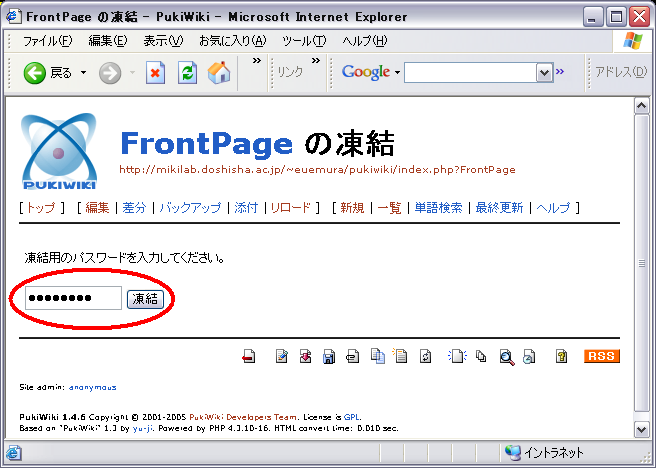Click the Attach file paperclip icon
The height and width of the screenshot is (468, 656).
pyautogui.click(x=352, y=357)
